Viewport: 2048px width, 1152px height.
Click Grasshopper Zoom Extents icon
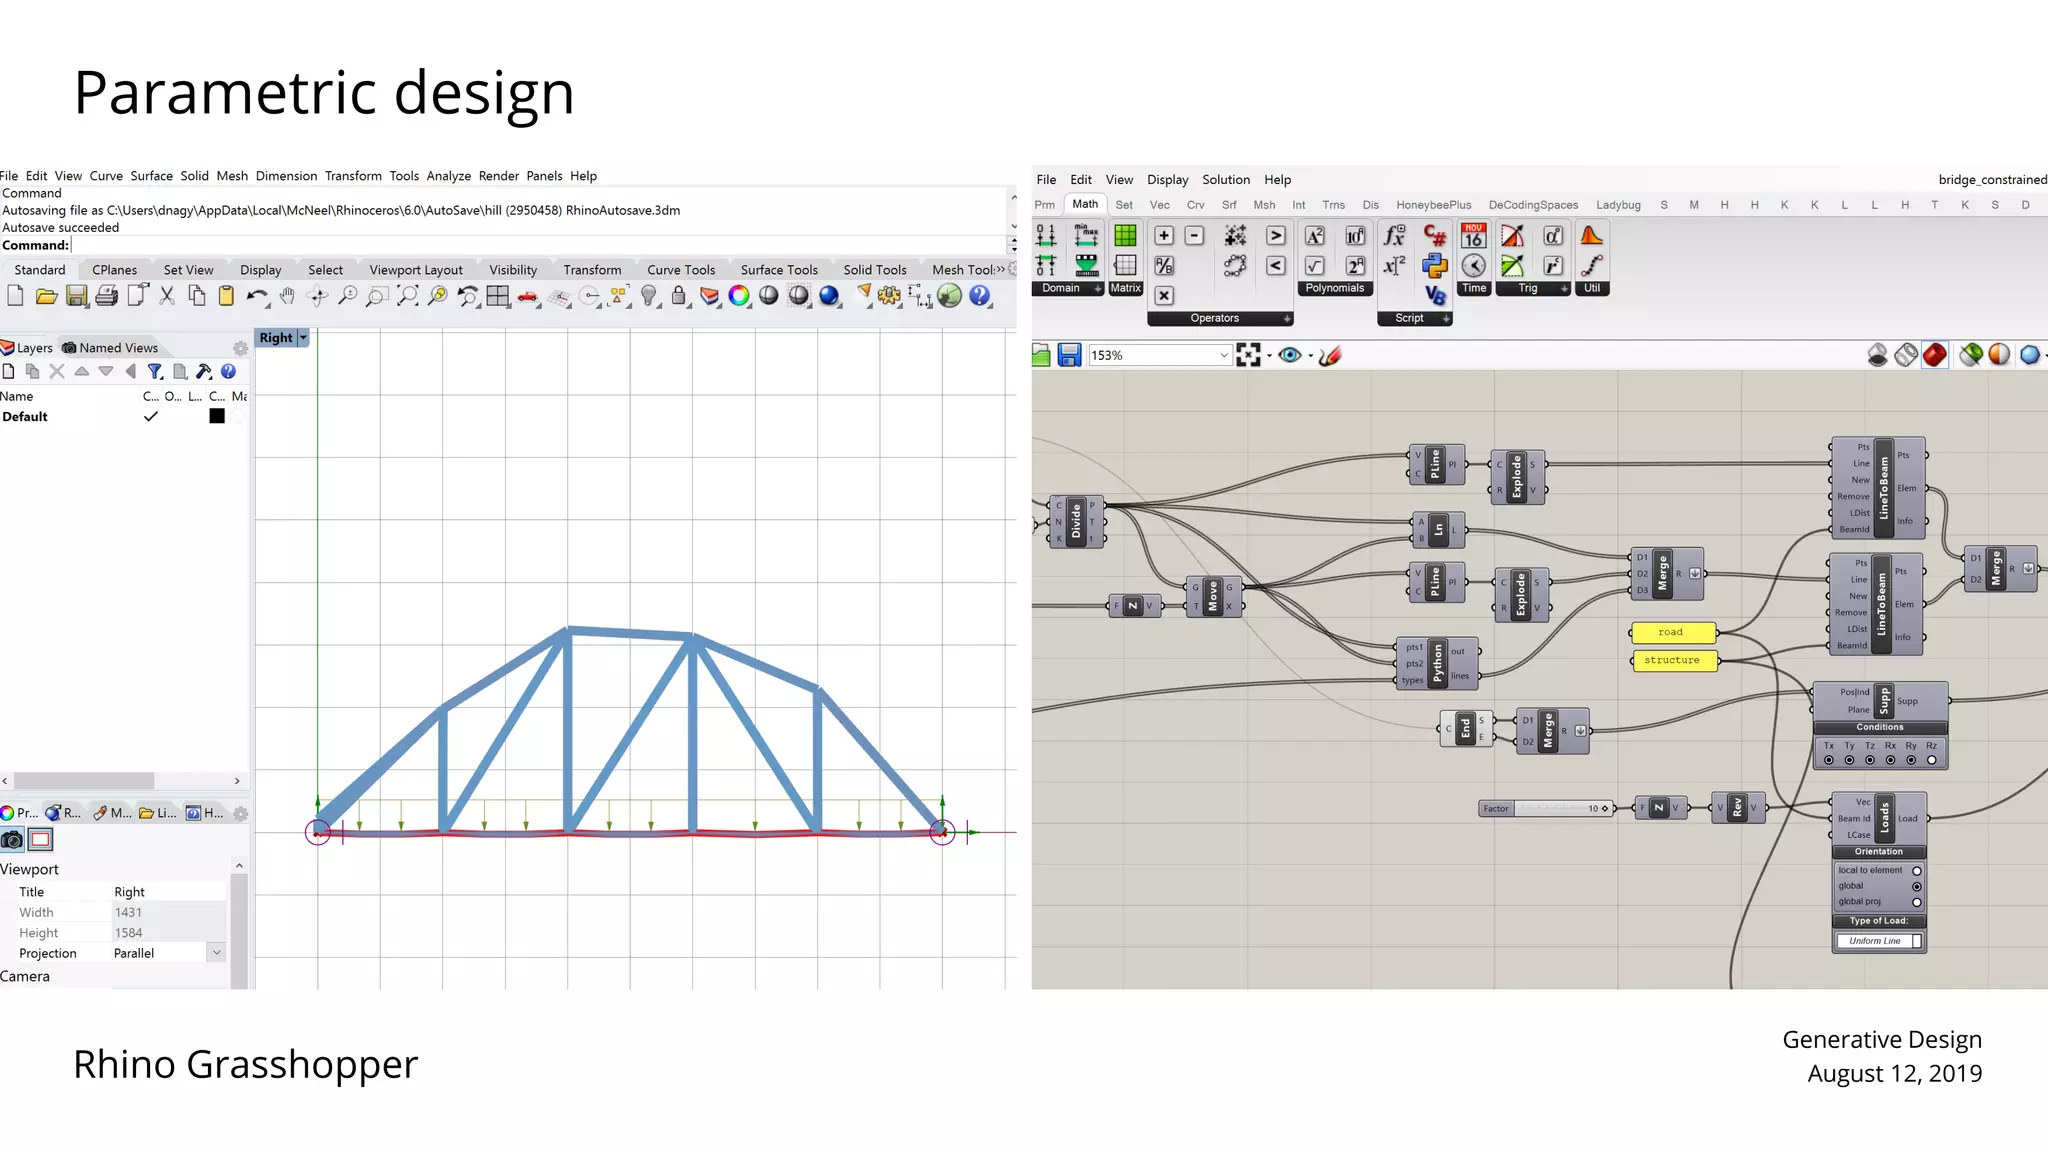pos(1248,355)
